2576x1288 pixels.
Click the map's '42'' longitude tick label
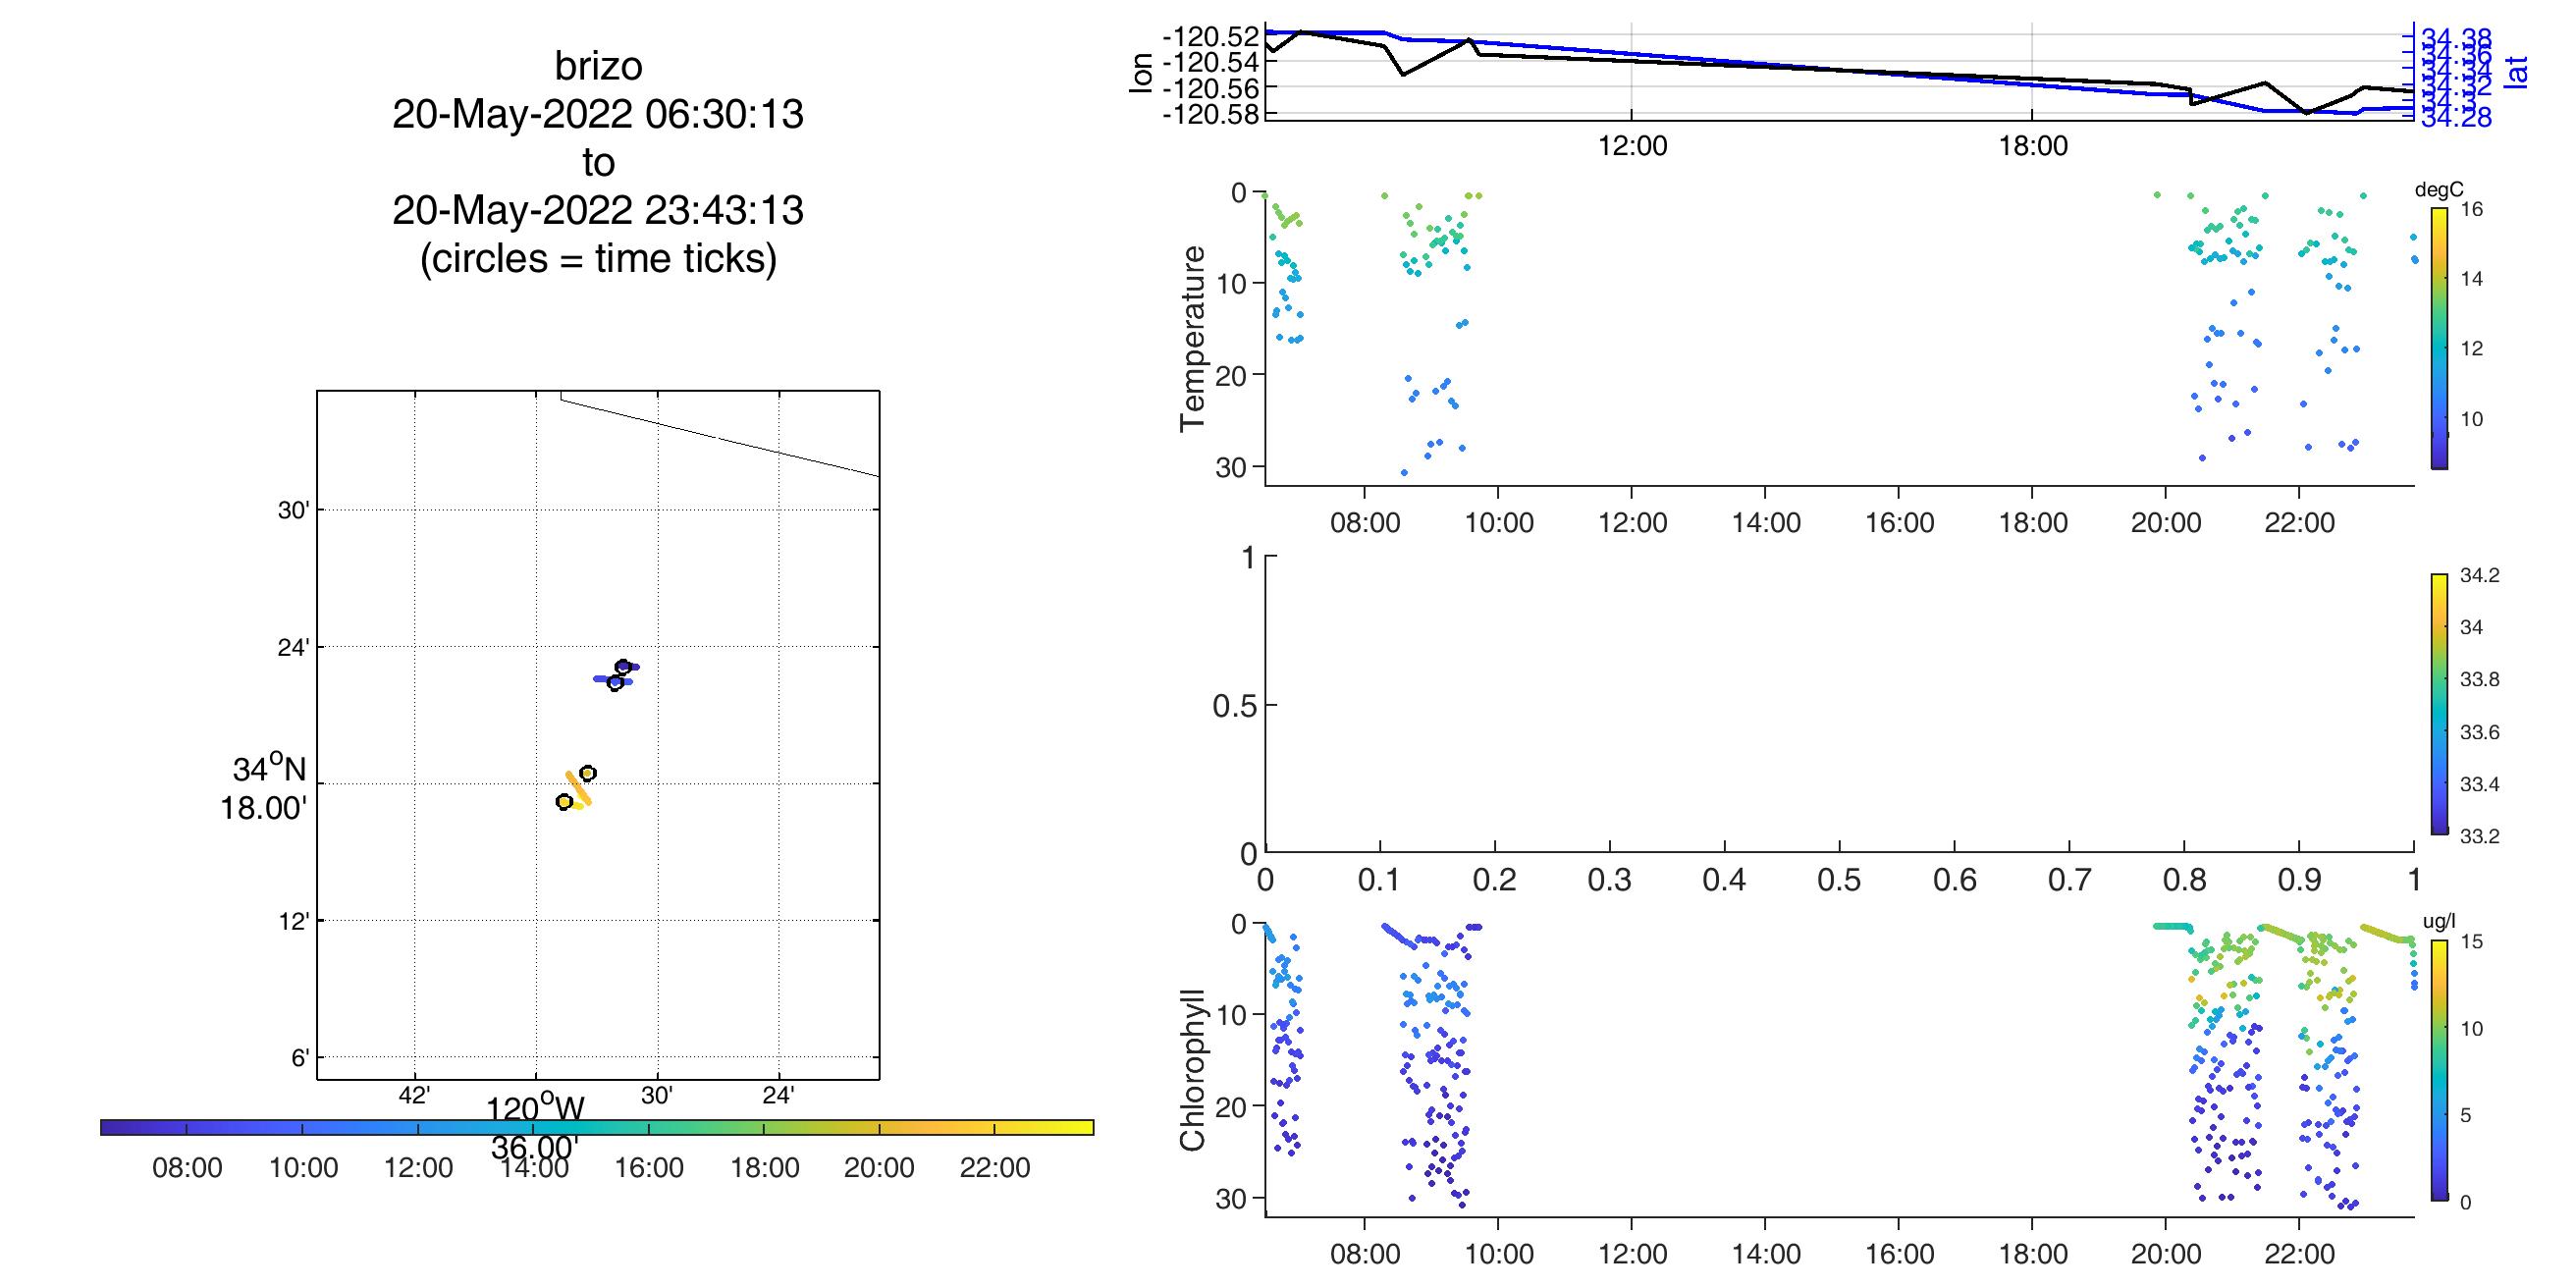(x=414, y=1096)
